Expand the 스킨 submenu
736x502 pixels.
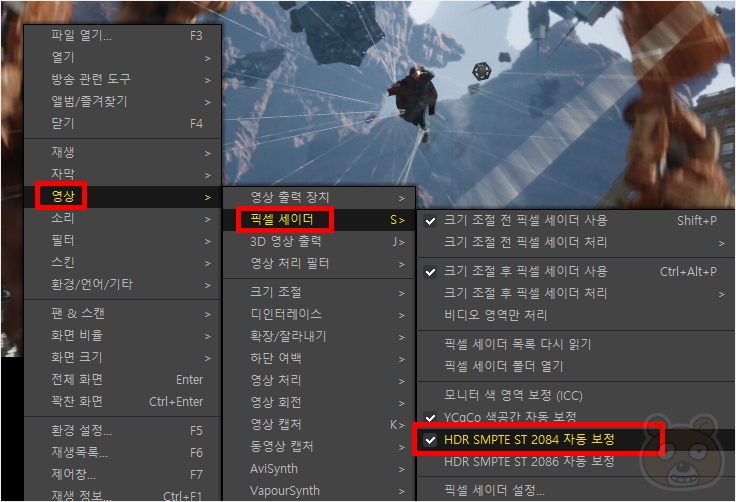(123, 263)
